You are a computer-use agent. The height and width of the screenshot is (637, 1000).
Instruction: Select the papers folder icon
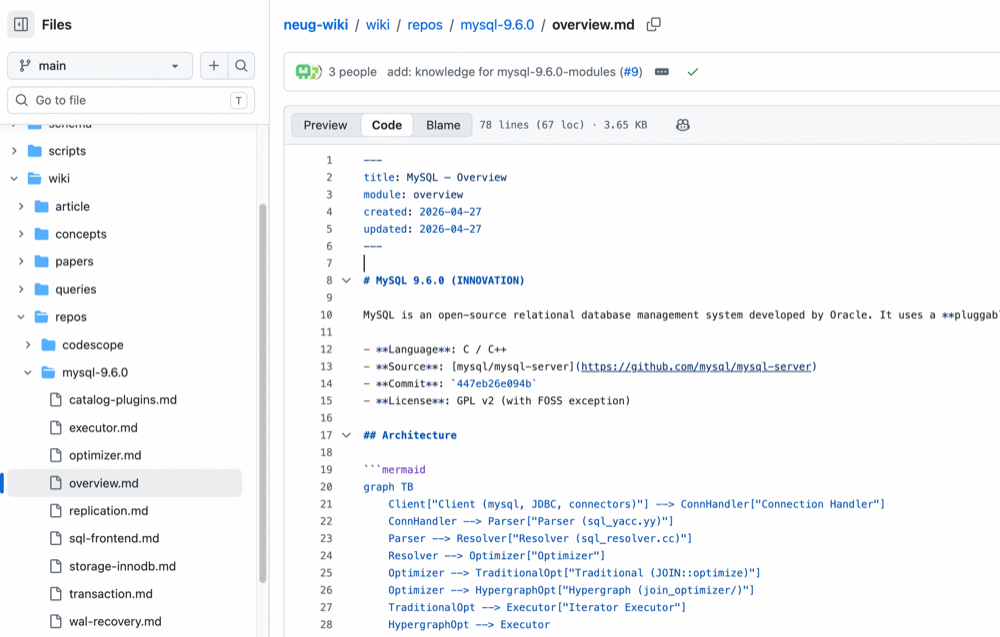click(x=41, y=261)
